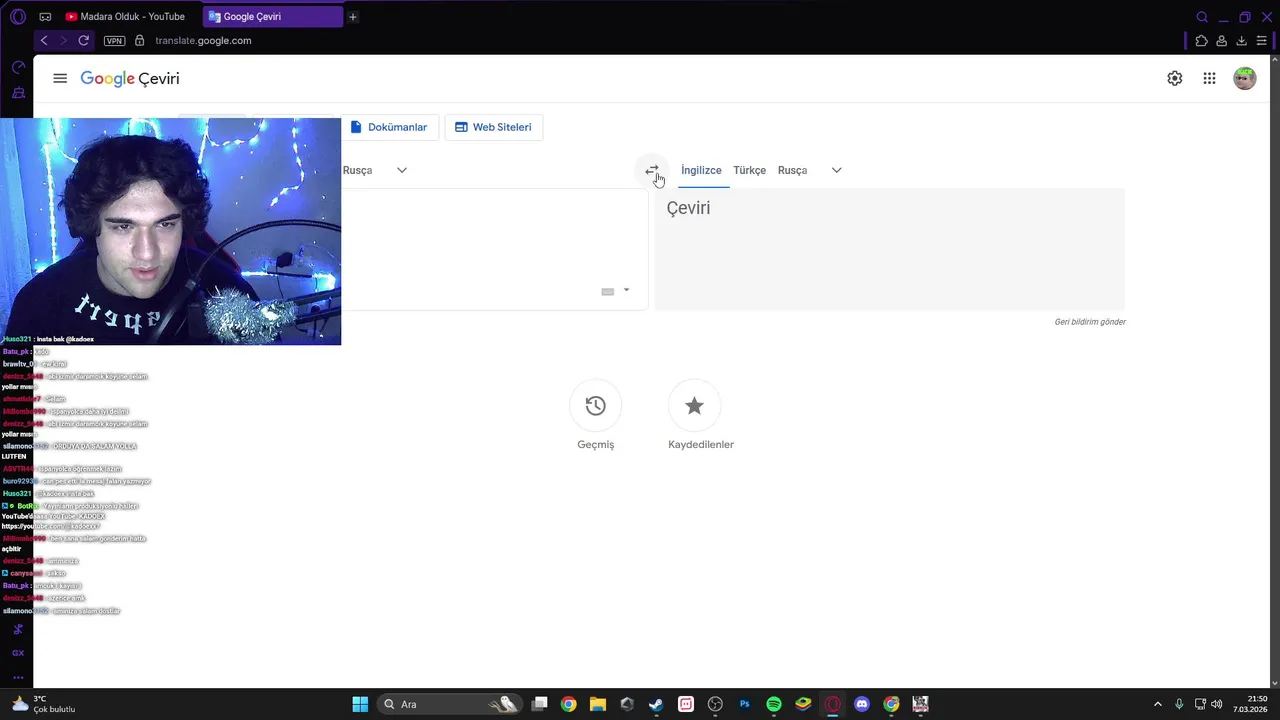This screenshot has width=1280, height=720.
Task: Reload the current page
Action: click(x=84, y=40)
